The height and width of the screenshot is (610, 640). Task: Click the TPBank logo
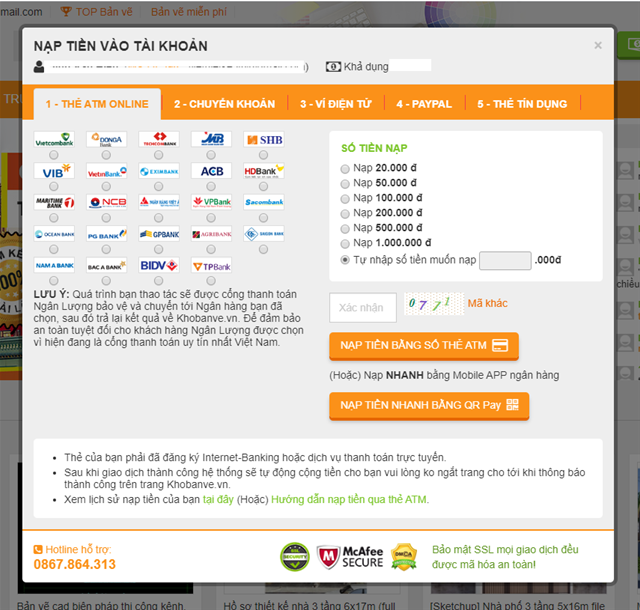click(211, 265)
